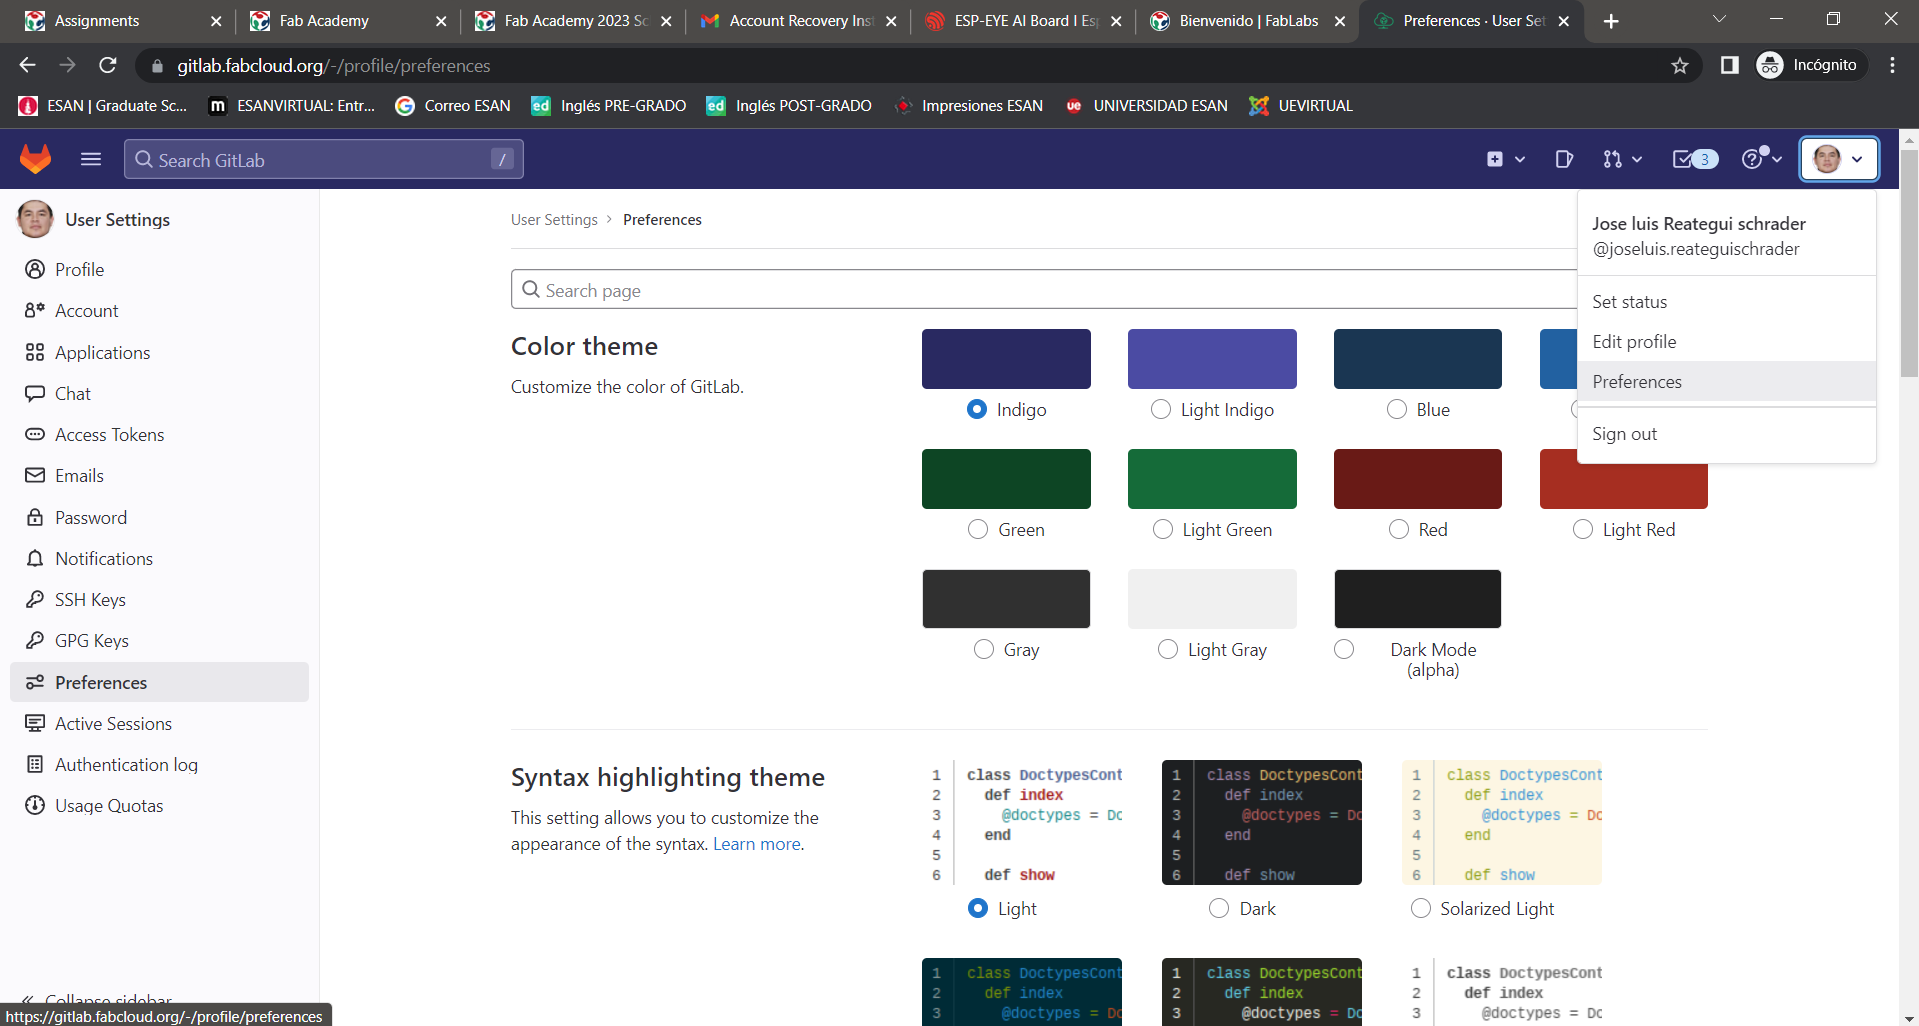This screenshot has height=1026, width=1919.
Task: Open a new browser tab
Action: [x=1611, y=21]
